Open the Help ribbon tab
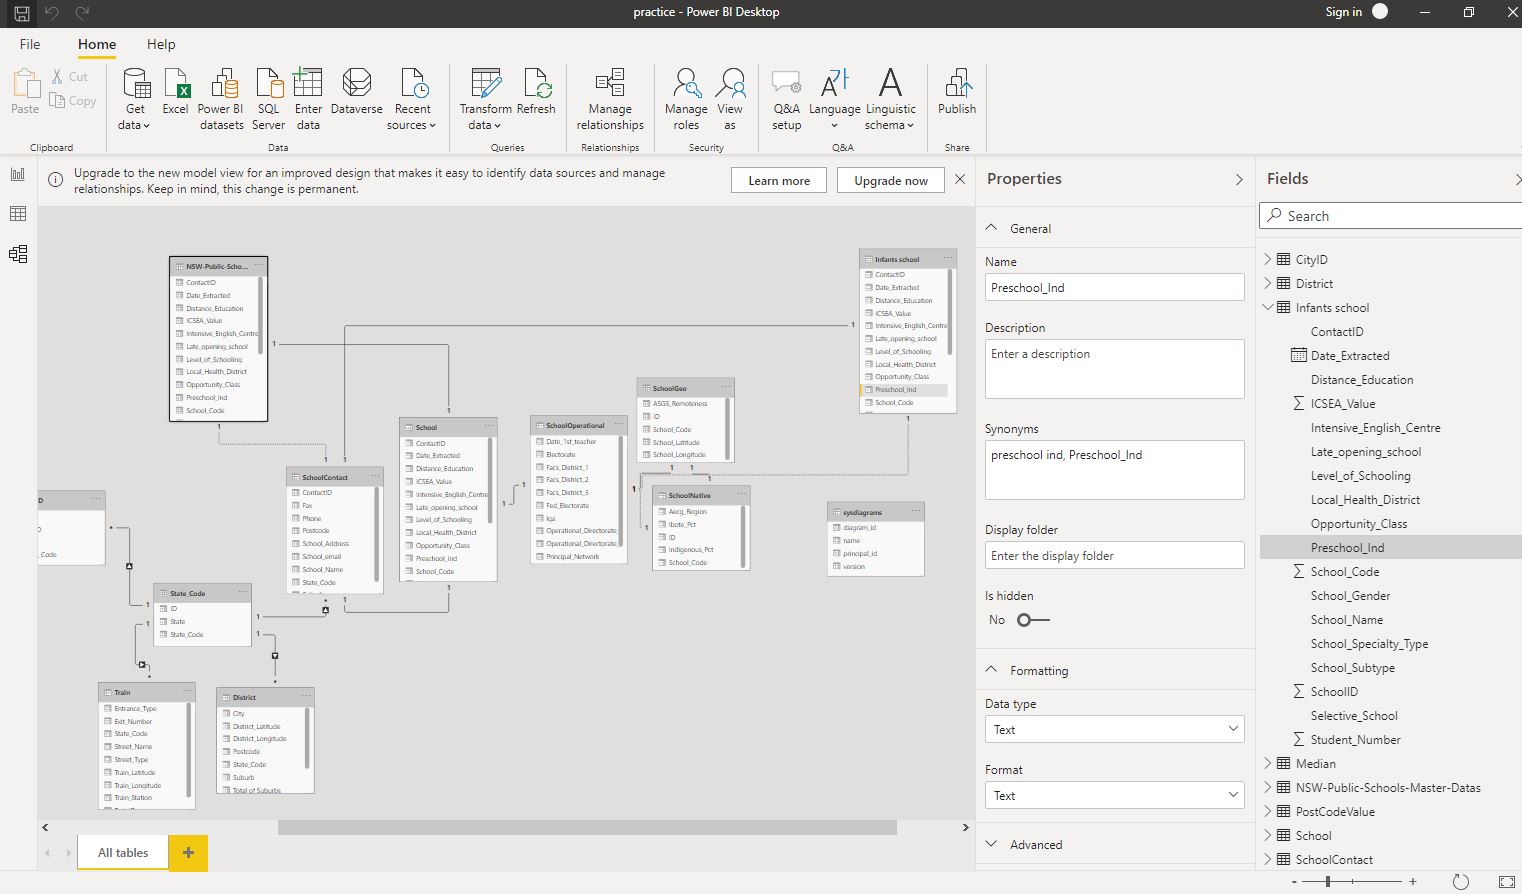 tap(161, 44)
